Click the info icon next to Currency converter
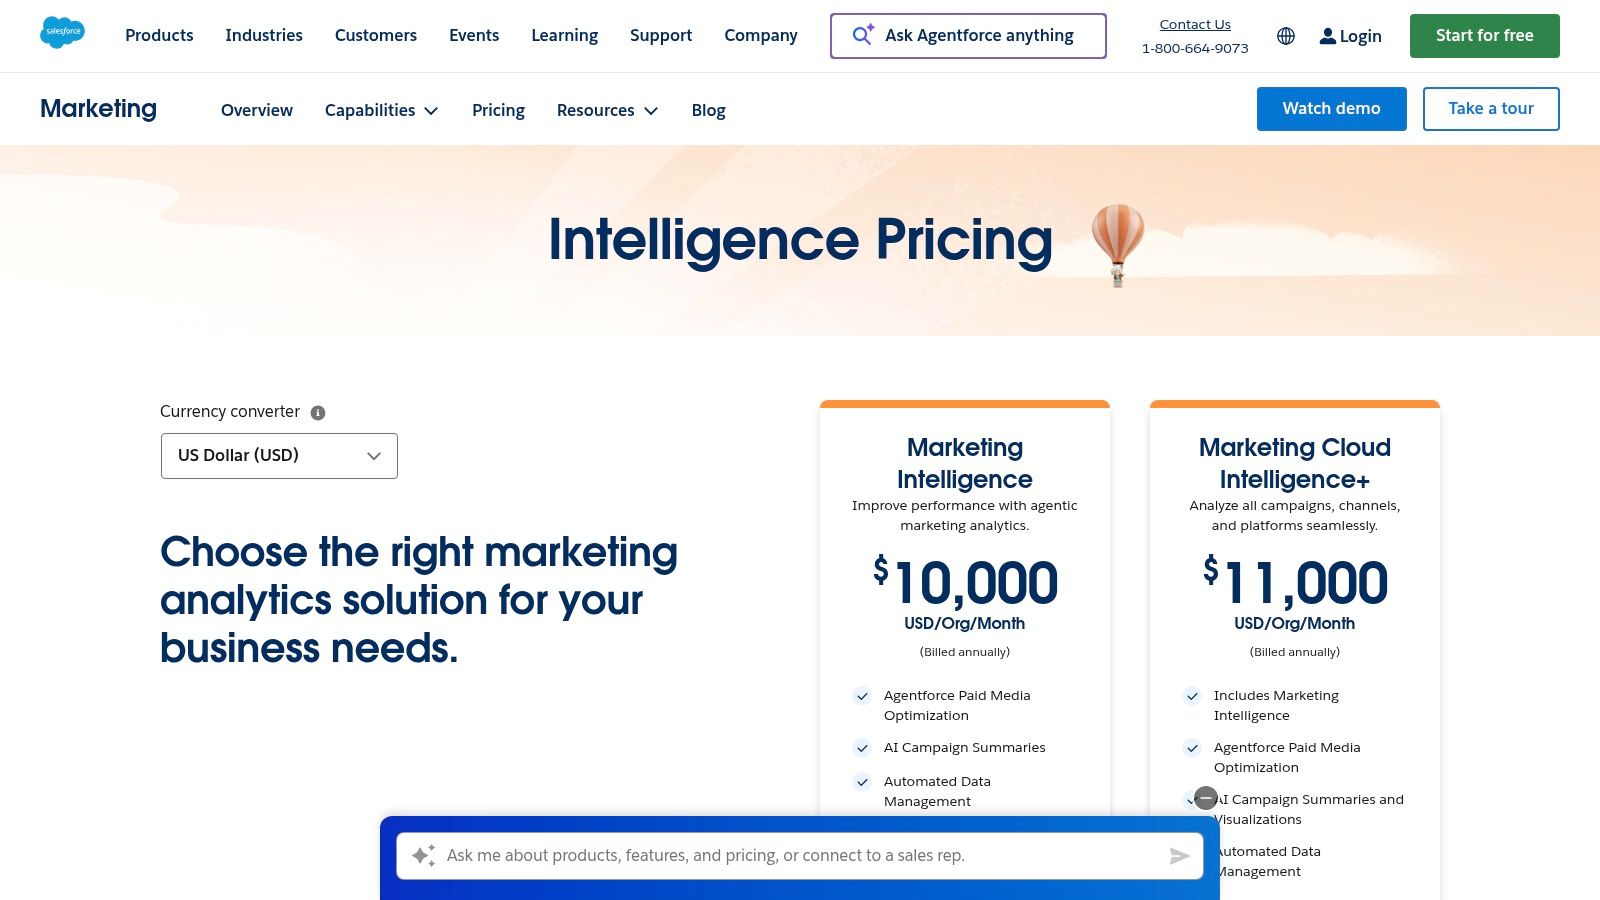1600x900 pixels. coord(318,411)
